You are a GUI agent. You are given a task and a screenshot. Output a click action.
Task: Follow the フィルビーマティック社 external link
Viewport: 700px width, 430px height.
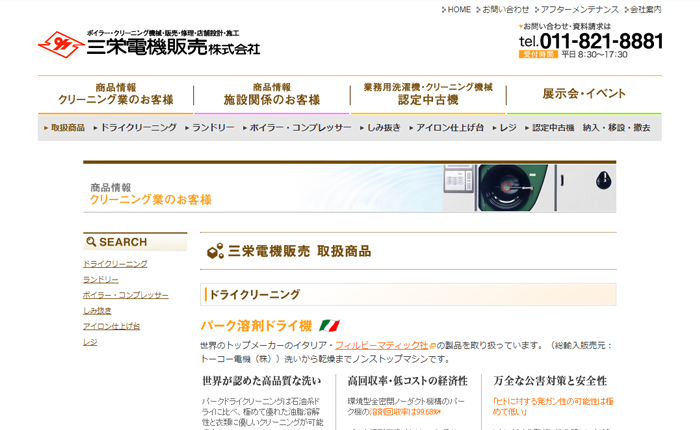click(x=382, y=345)
